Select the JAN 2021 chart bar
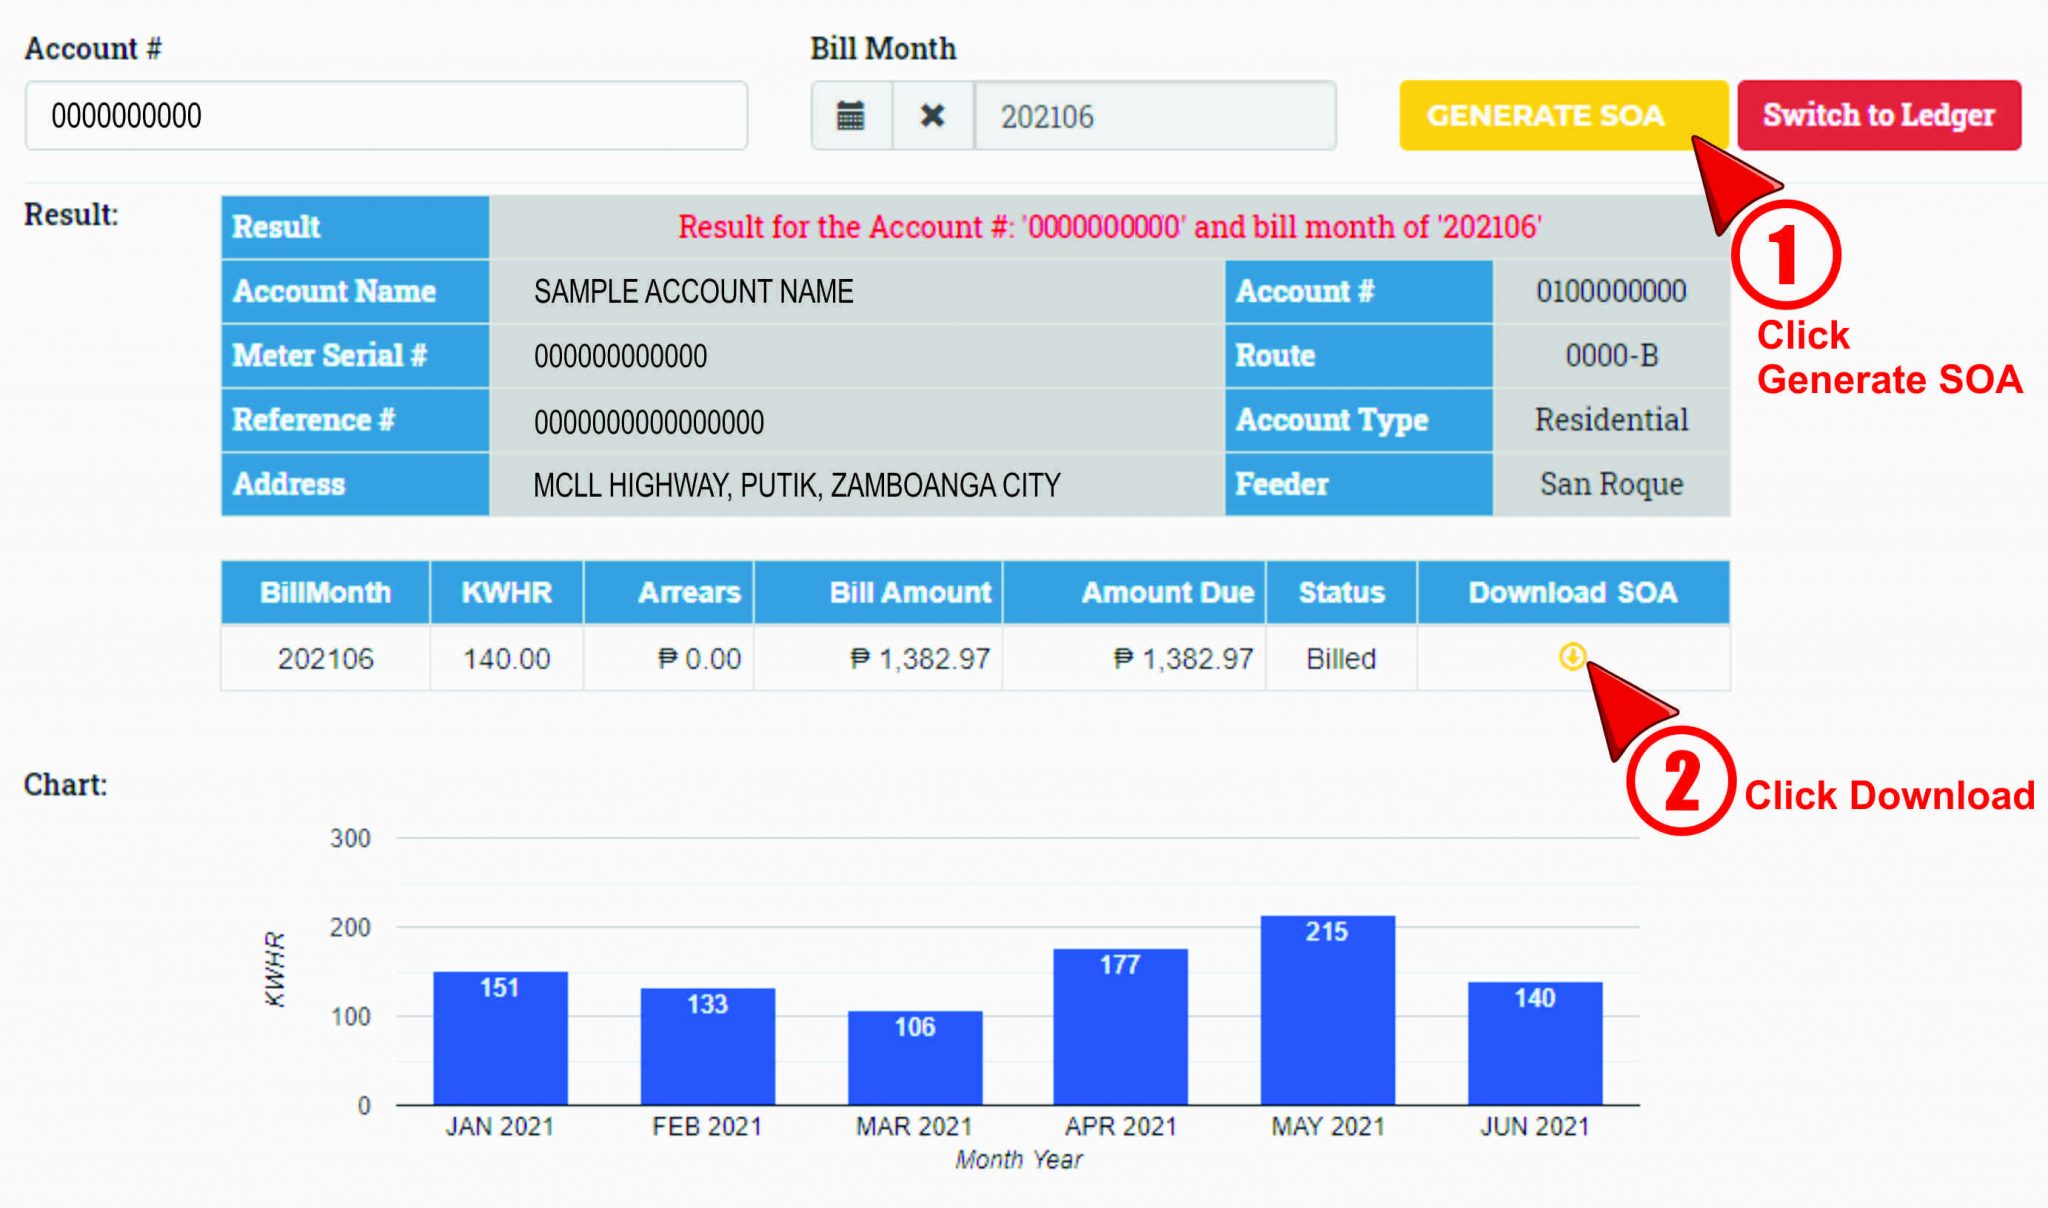 (x=499, y=1030)
